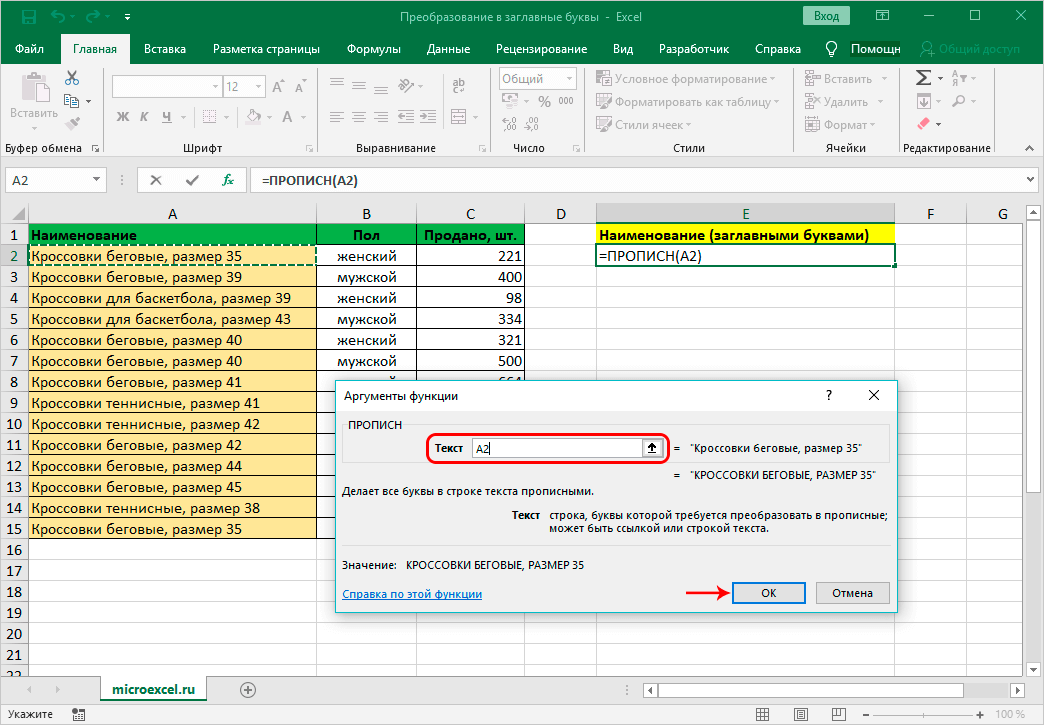Viewport: 1044px width, 725px height.
Task: Click the zoom in plus button
Action: (x=979, y=714)
